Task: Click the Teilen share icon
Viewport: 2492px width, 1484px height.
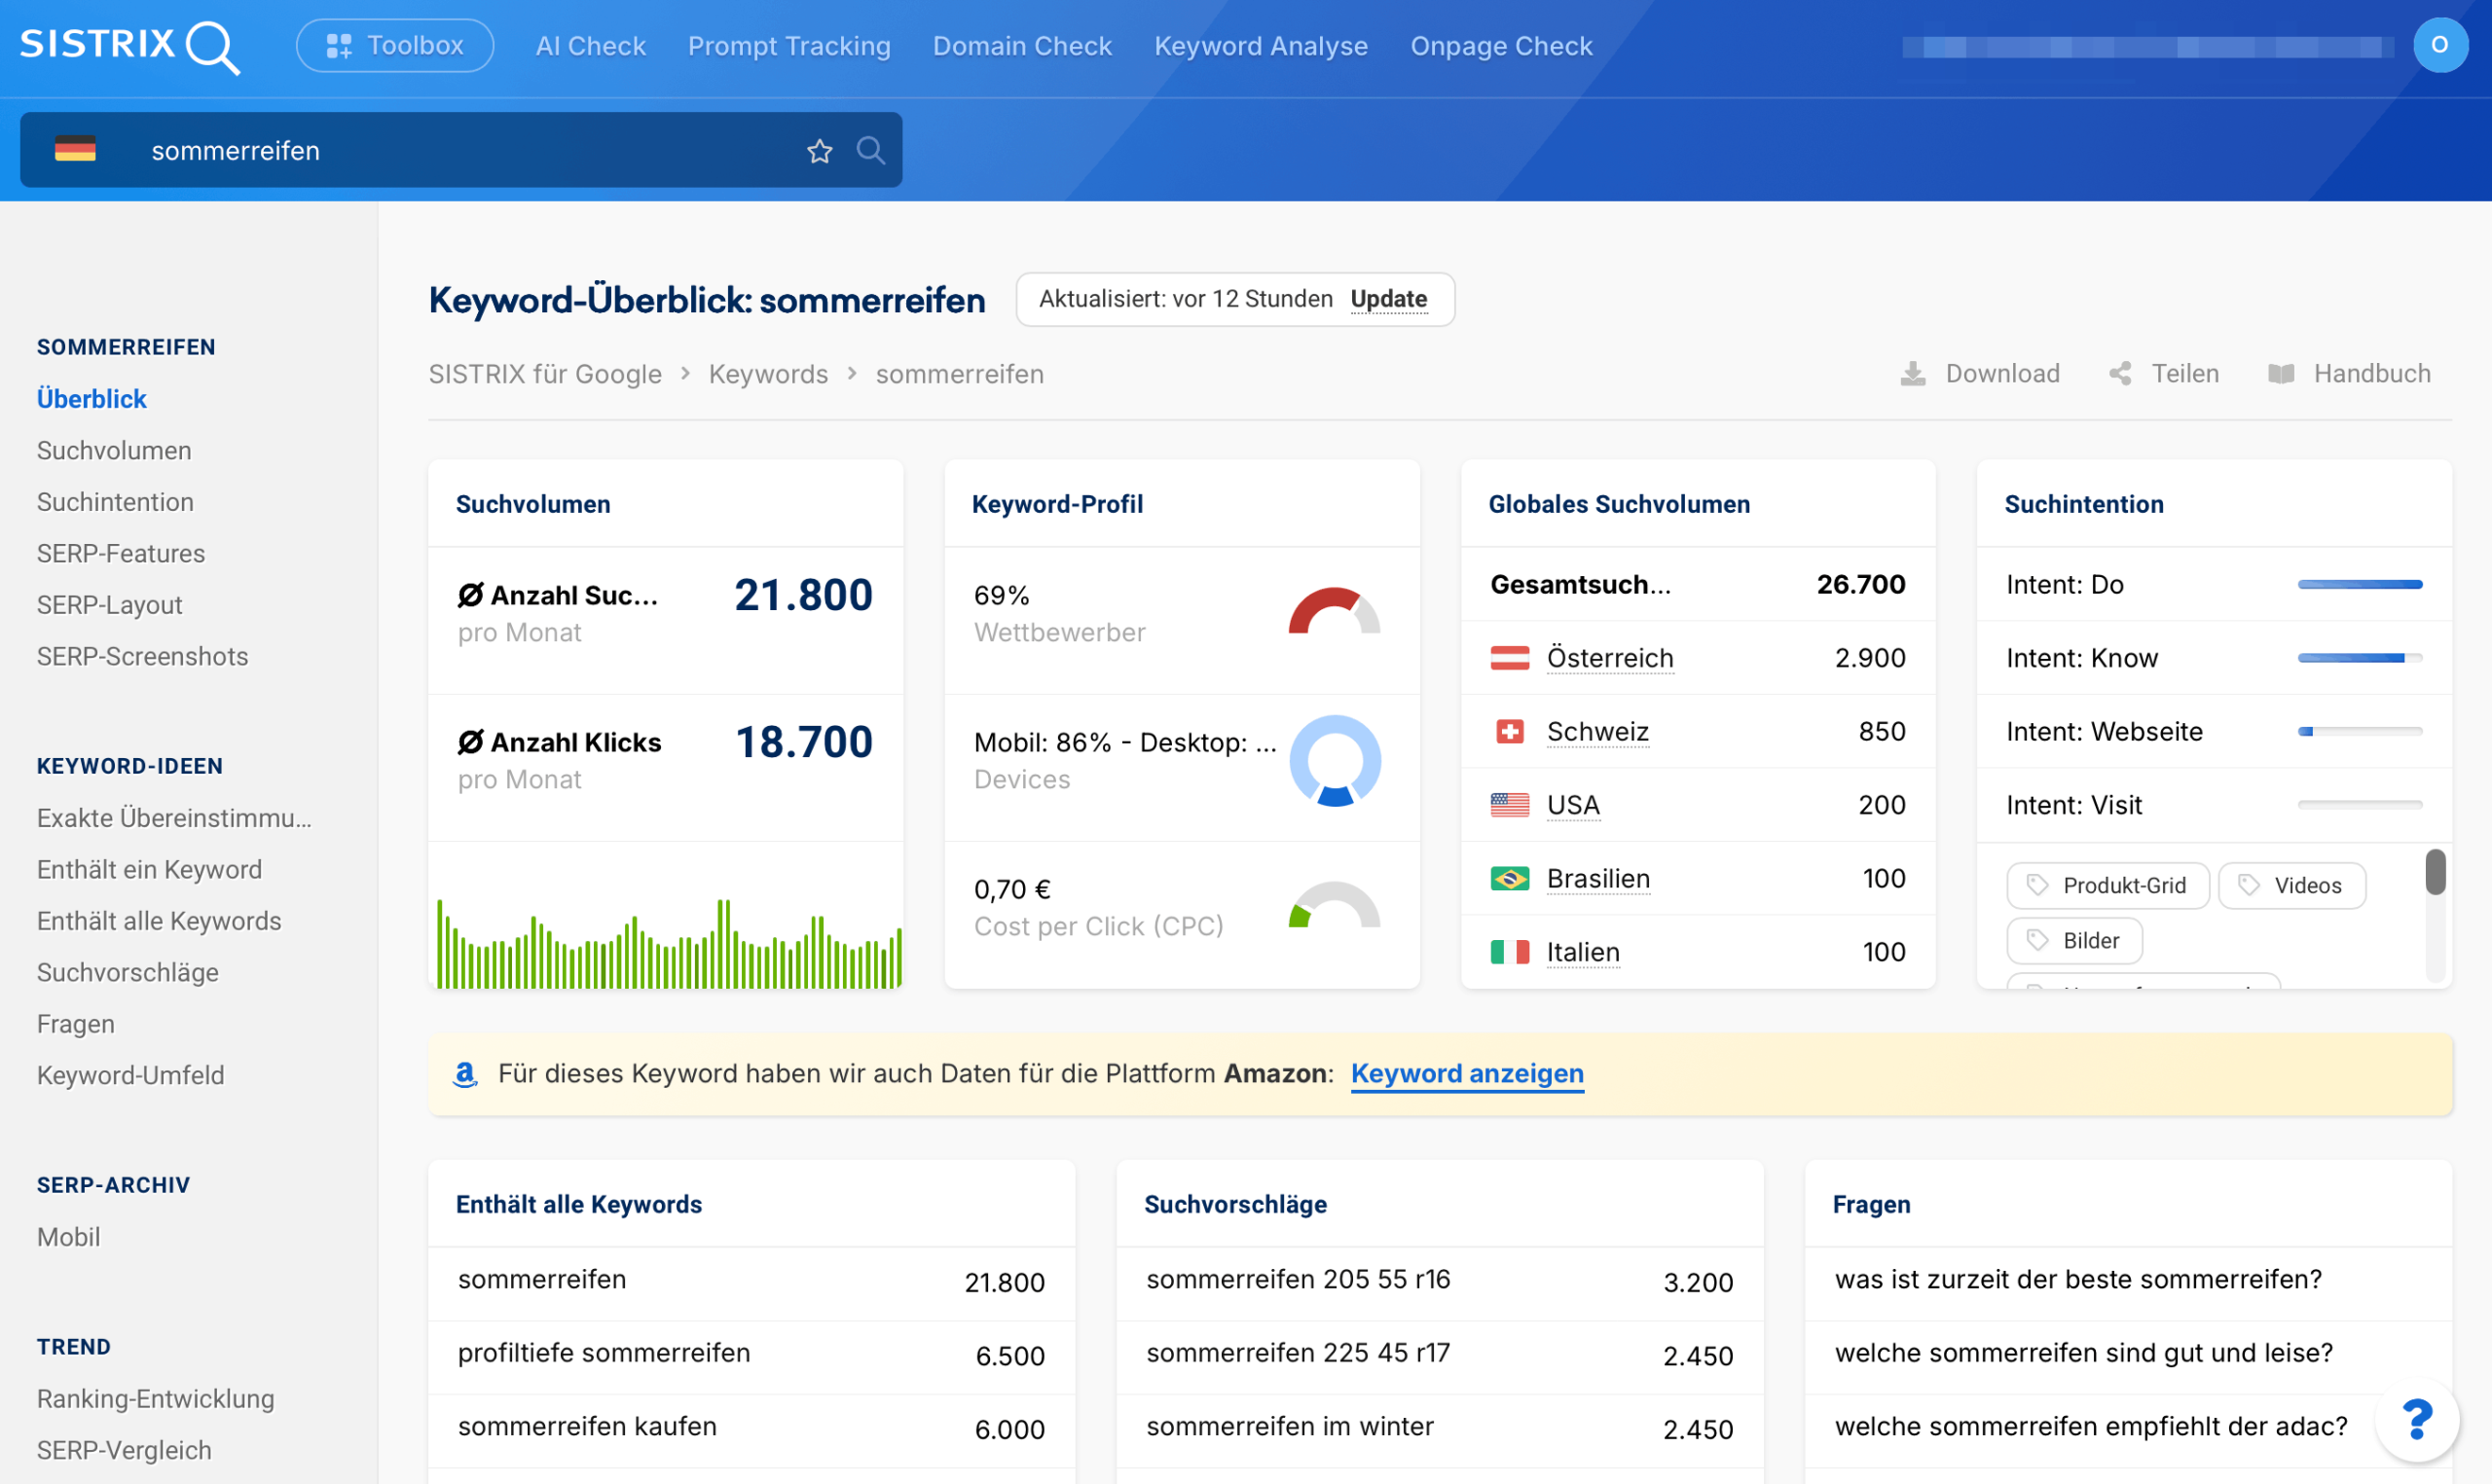Action: coord(2120,374)
